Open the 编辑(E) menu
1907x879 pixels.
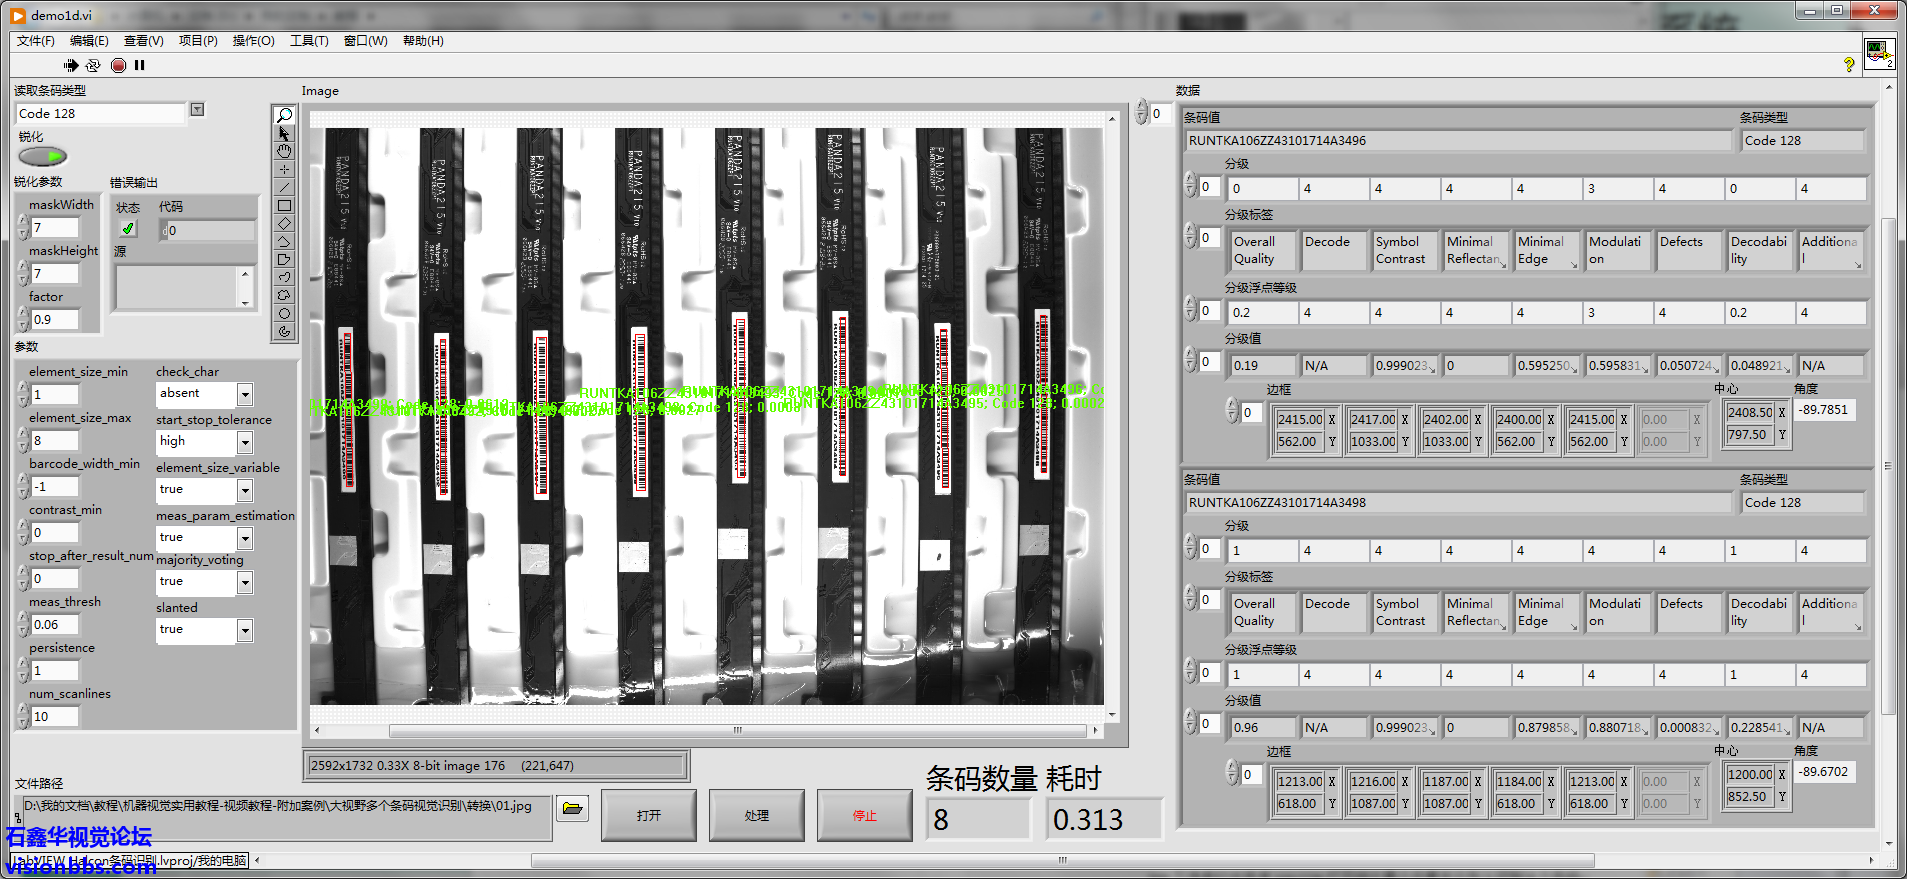tap(89, 41)
